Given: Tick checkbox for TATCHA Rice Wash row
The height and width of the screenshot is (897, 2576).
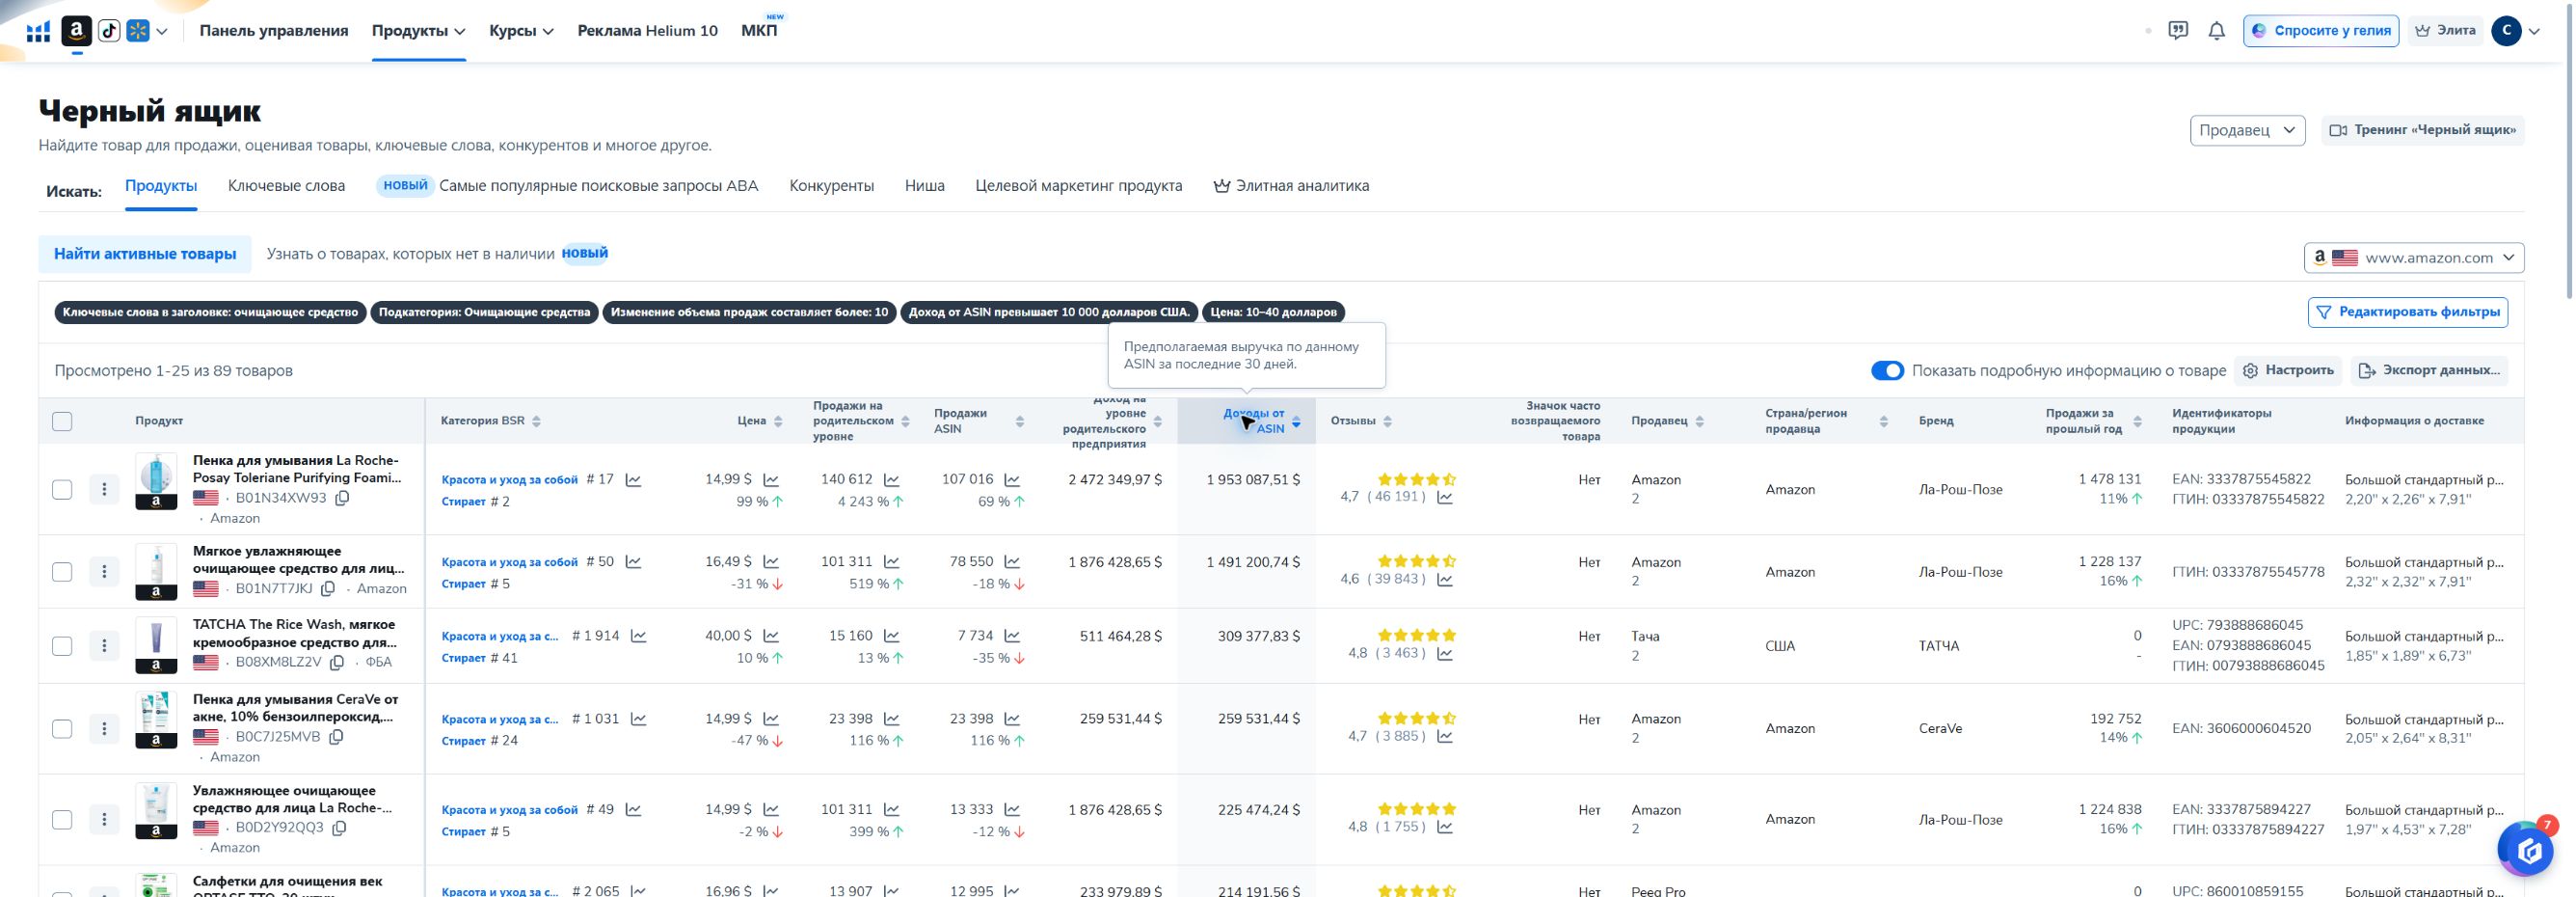Looking at the screenshot, I should [x=62, y=646].
